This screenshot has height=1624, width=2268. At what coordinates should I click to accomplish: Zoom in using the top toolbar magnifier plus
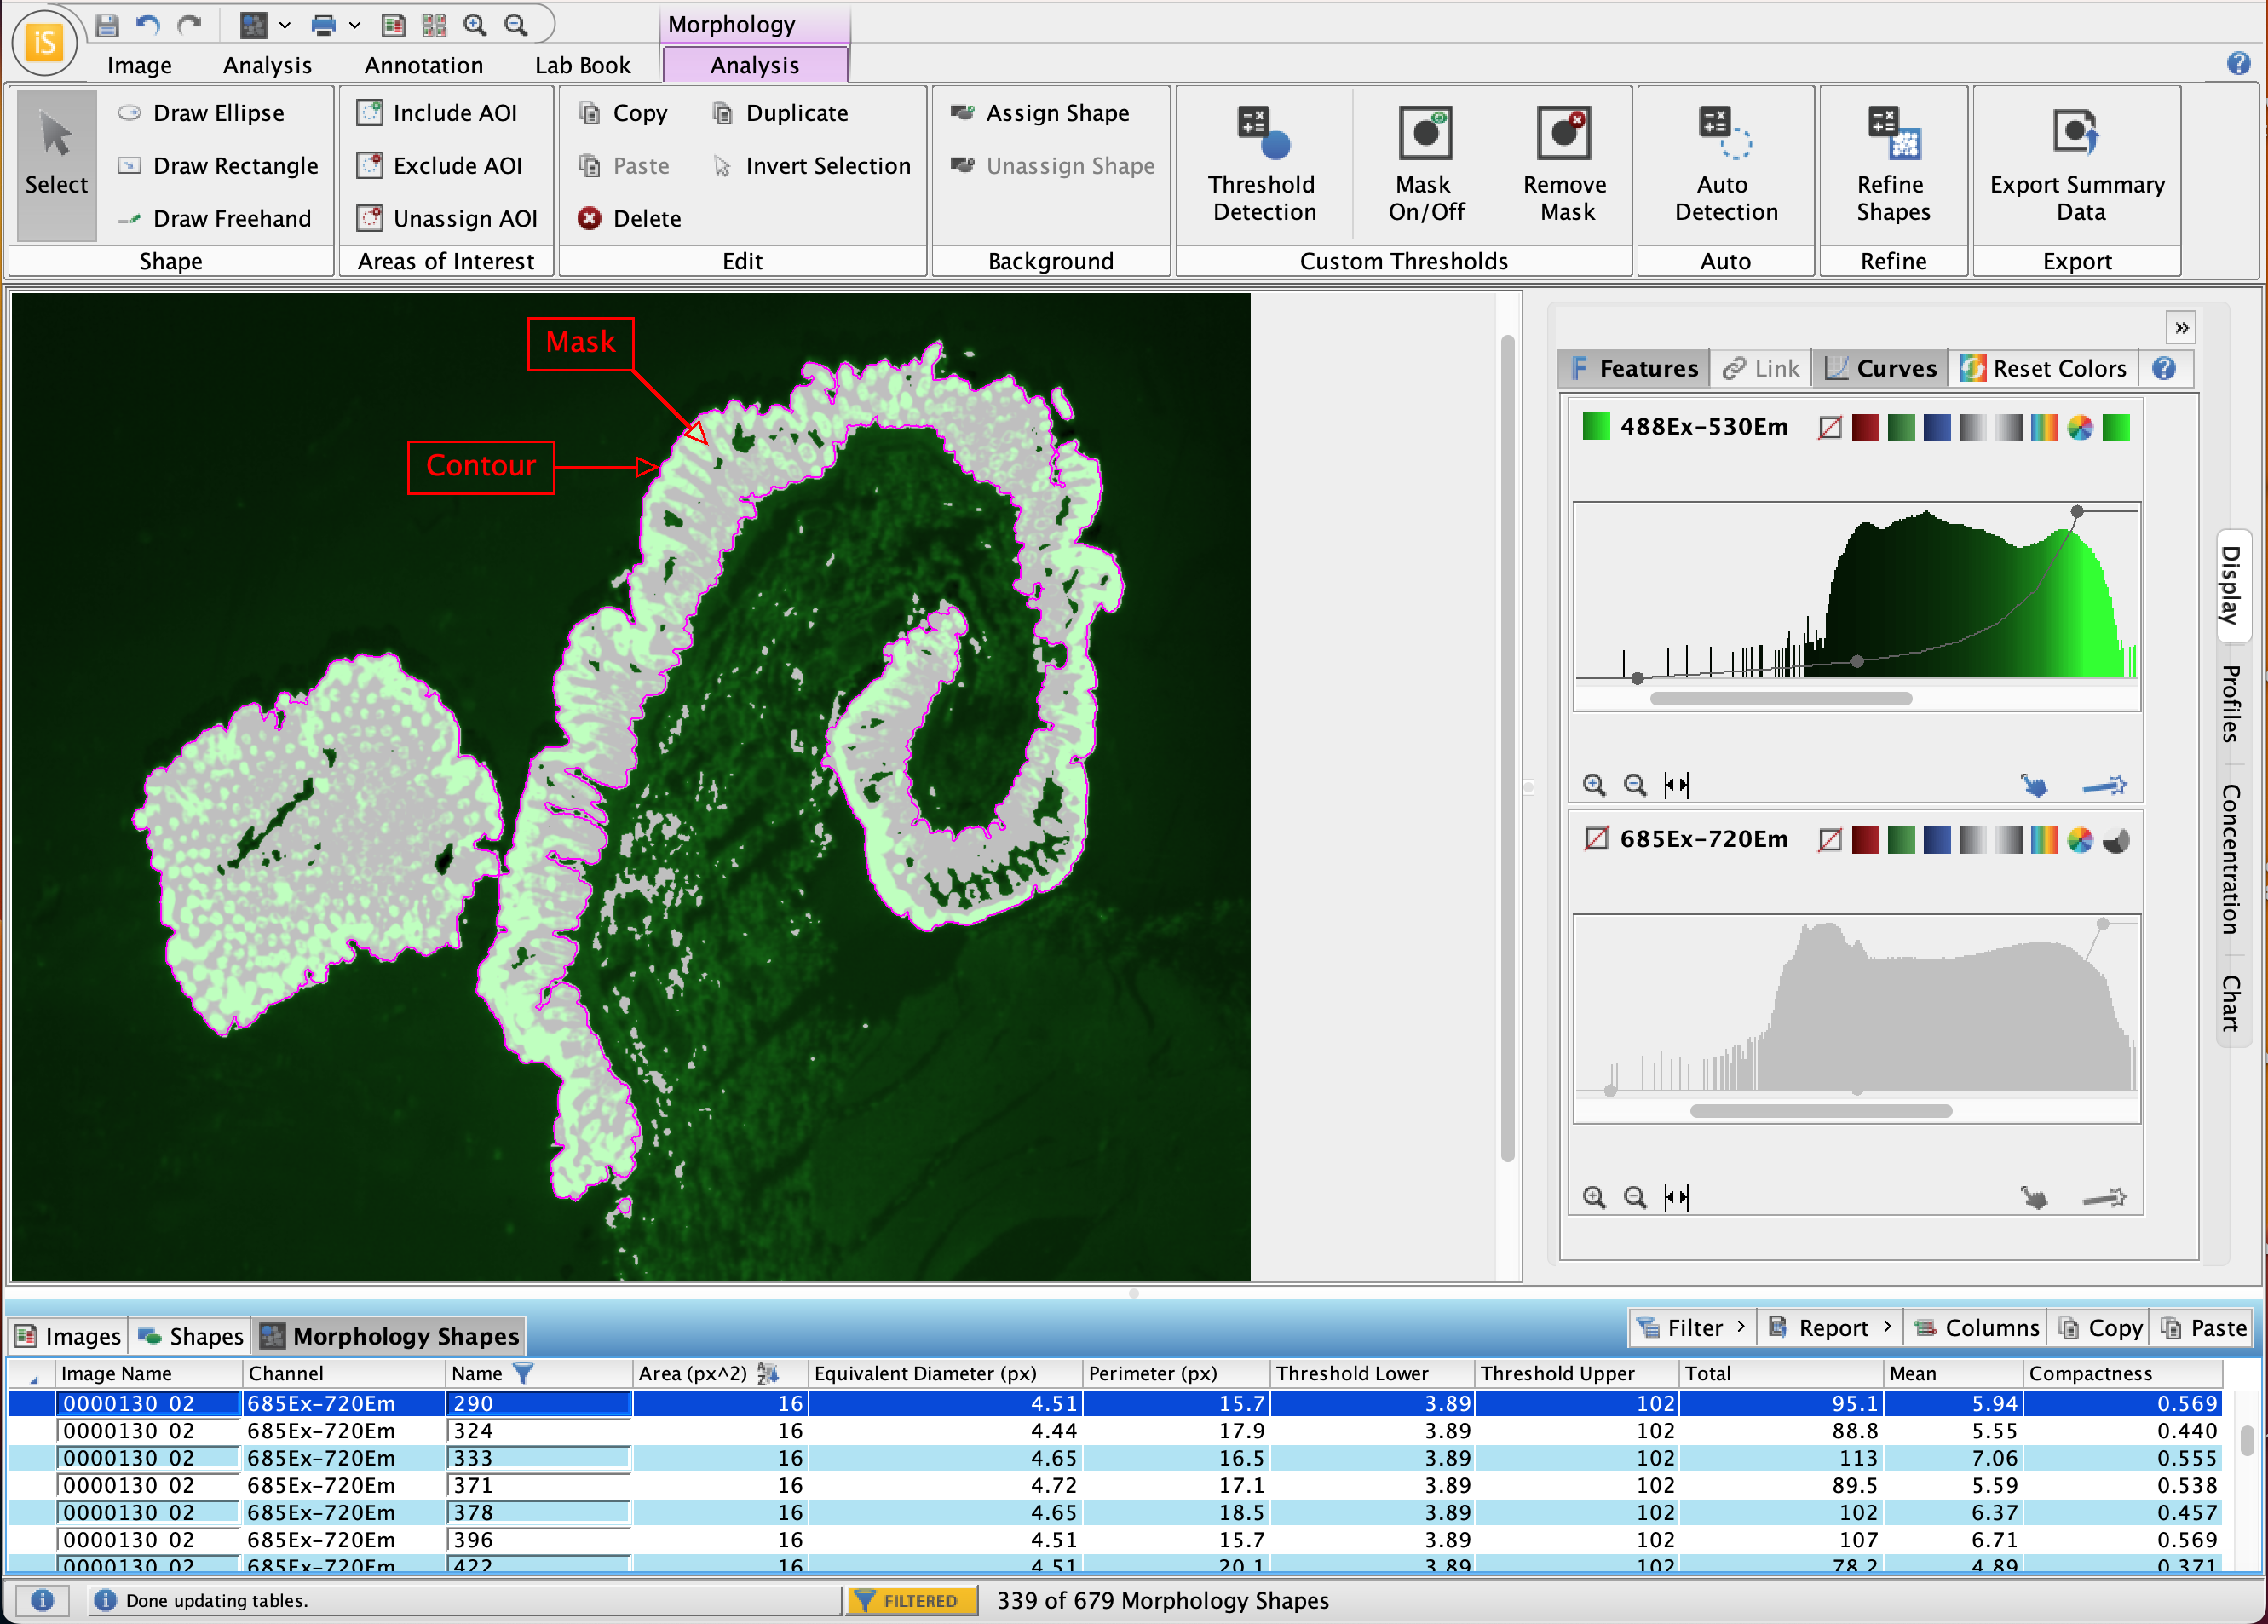[x=475, y=25]
